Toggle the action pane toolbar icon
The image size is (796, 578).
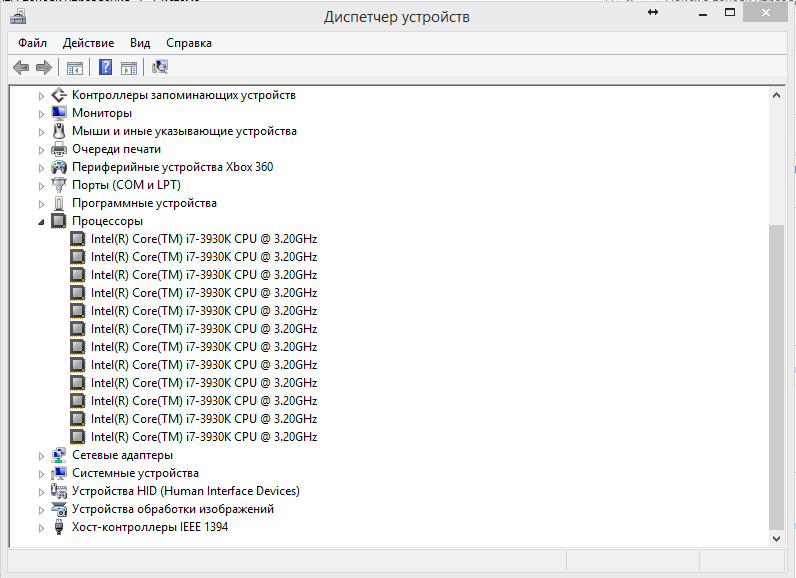point(129,67)
